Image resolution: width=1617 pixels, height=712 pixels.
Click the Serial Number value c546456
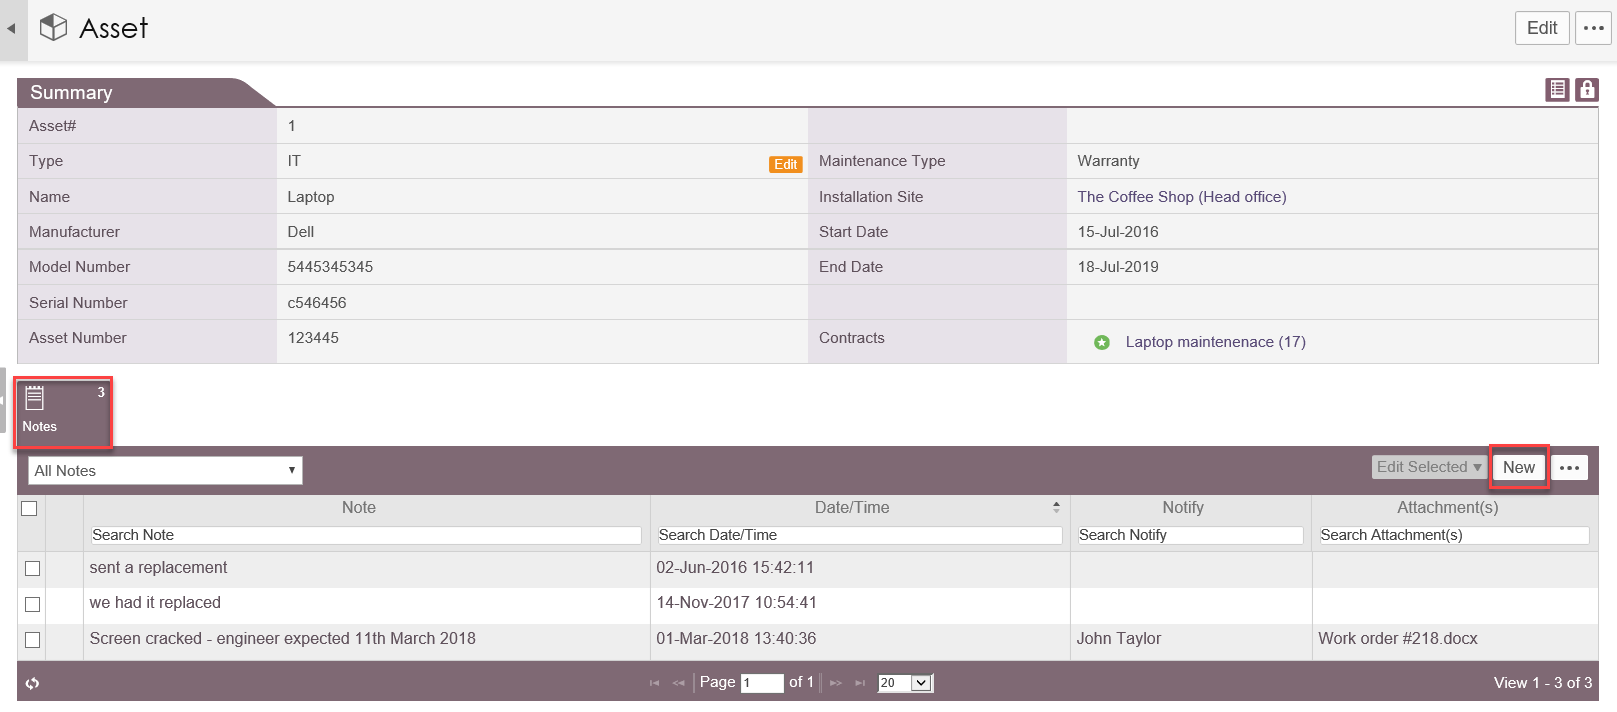(317, 303)
